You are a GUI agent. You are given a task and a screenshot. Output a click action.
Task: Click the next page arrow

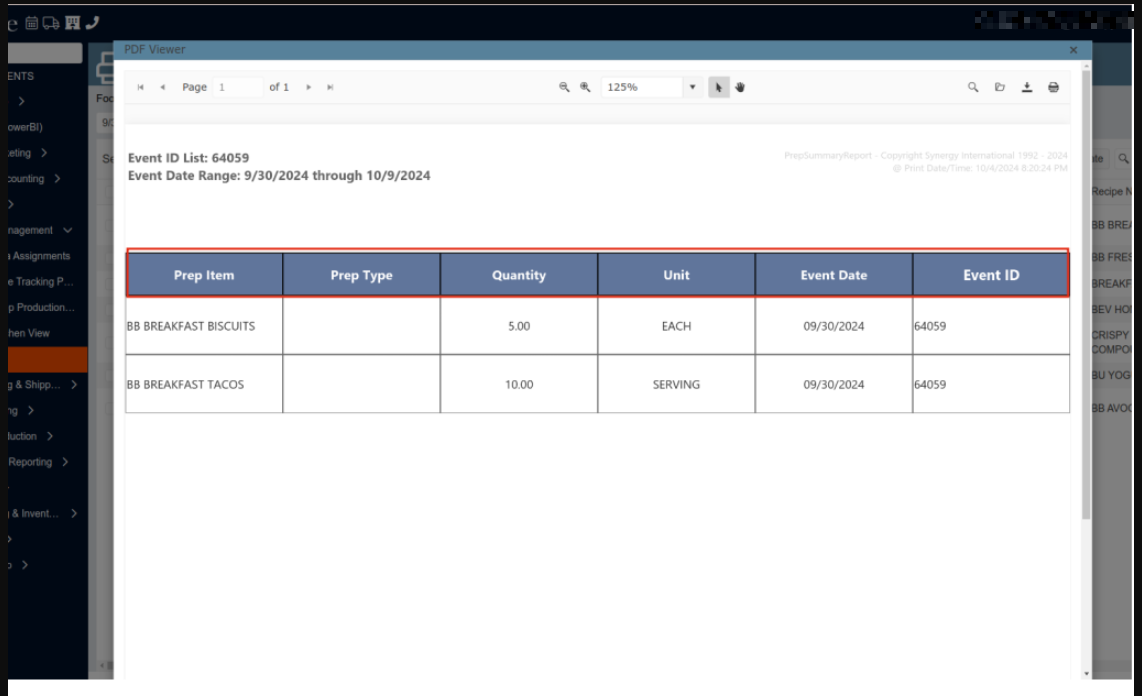point(309,87)
